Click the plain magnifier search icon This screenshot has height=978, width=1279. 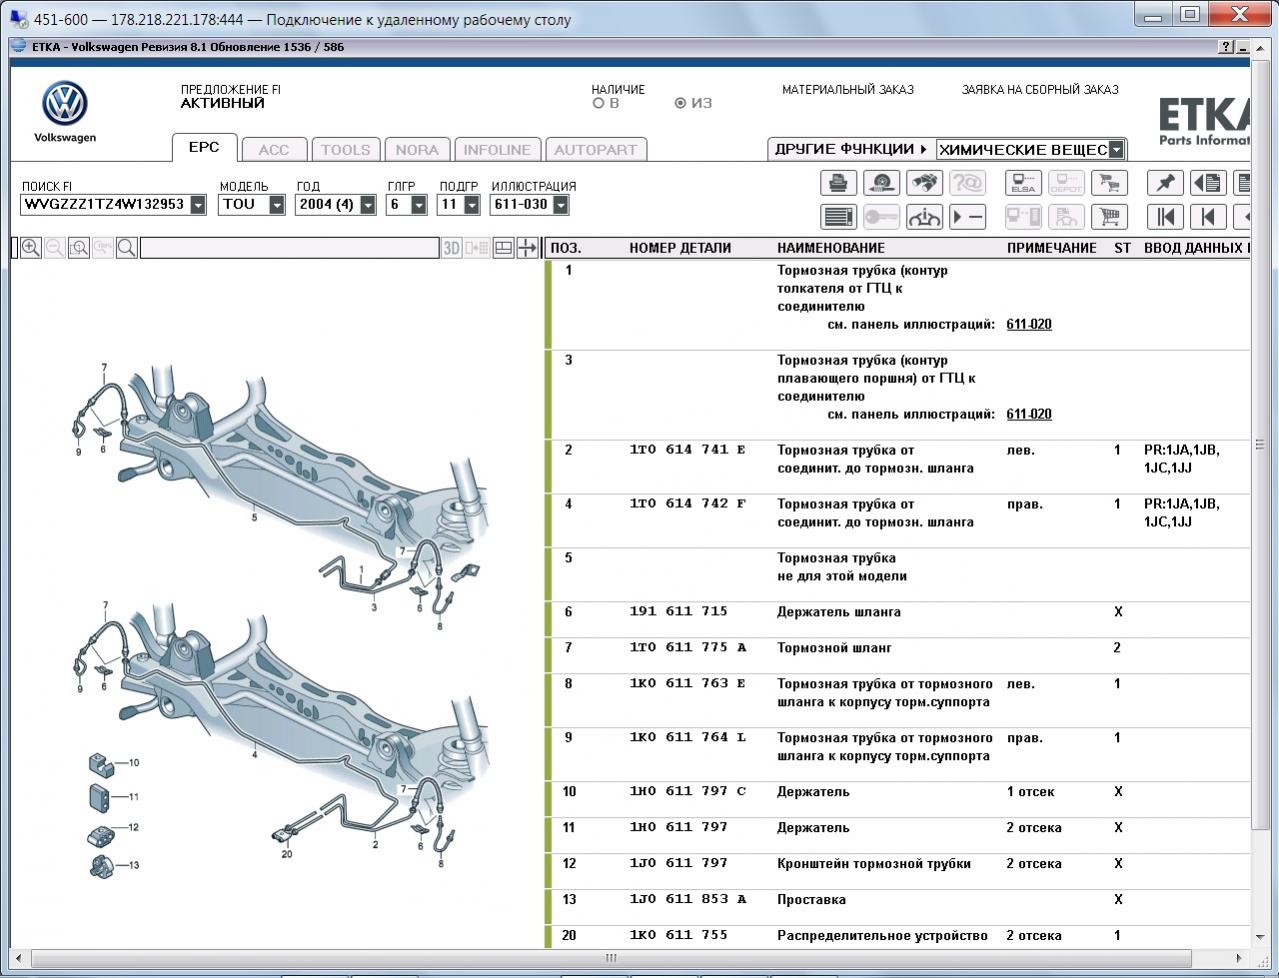pos(127,248)
